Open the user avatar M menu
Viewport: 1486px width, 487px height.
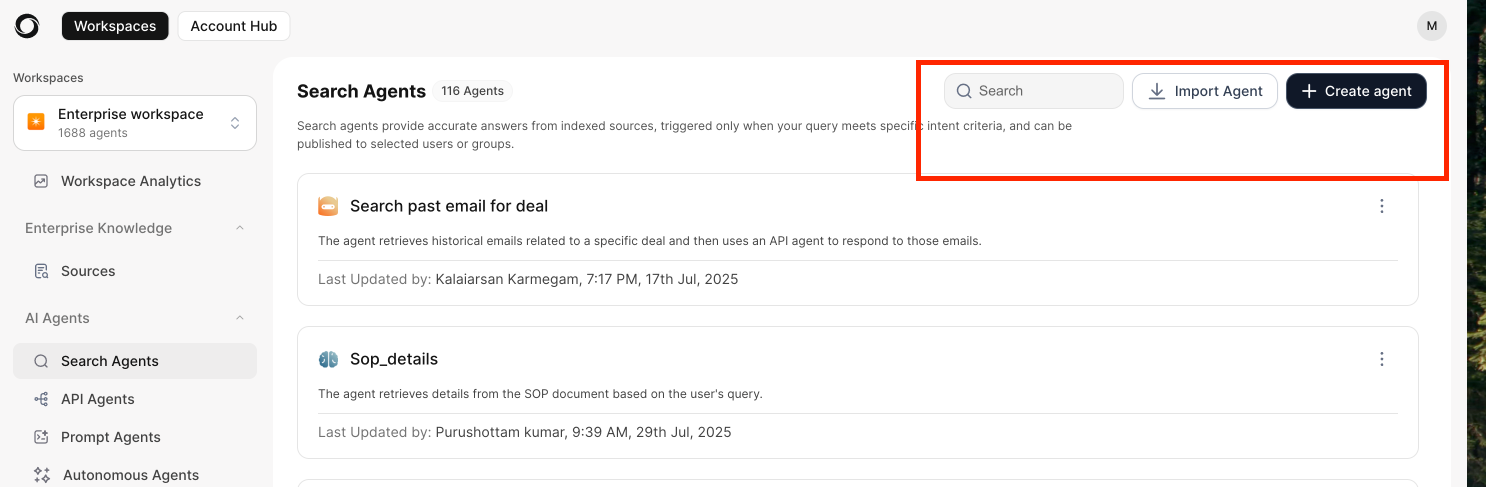(1432, 26)
